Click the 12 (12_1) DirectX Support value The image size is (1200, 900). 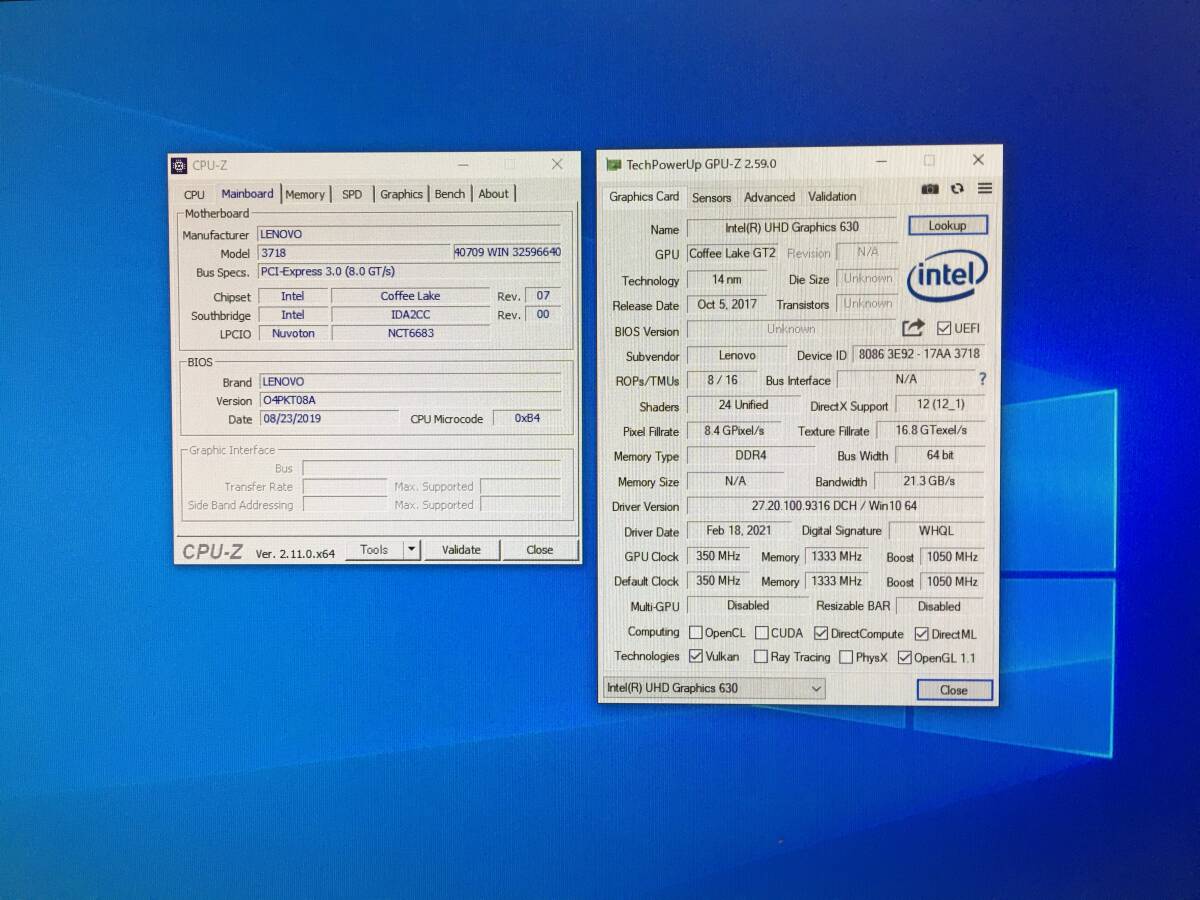(938, 405)
